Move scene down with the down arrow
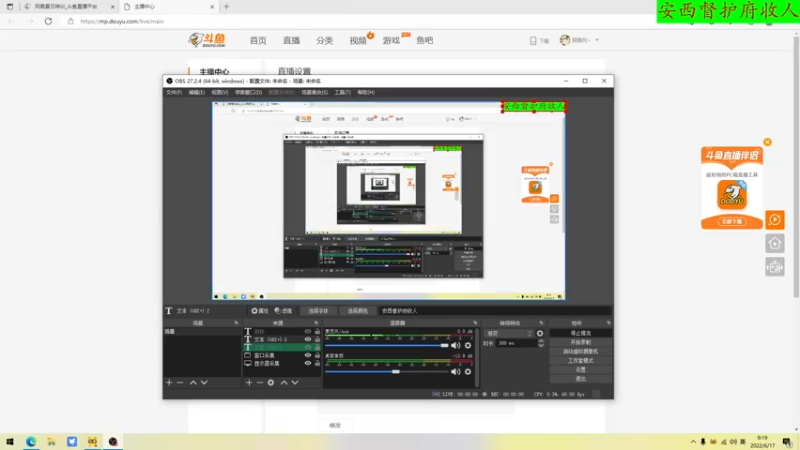The height and width of the screenshot is (450, 800). (204, 382)
